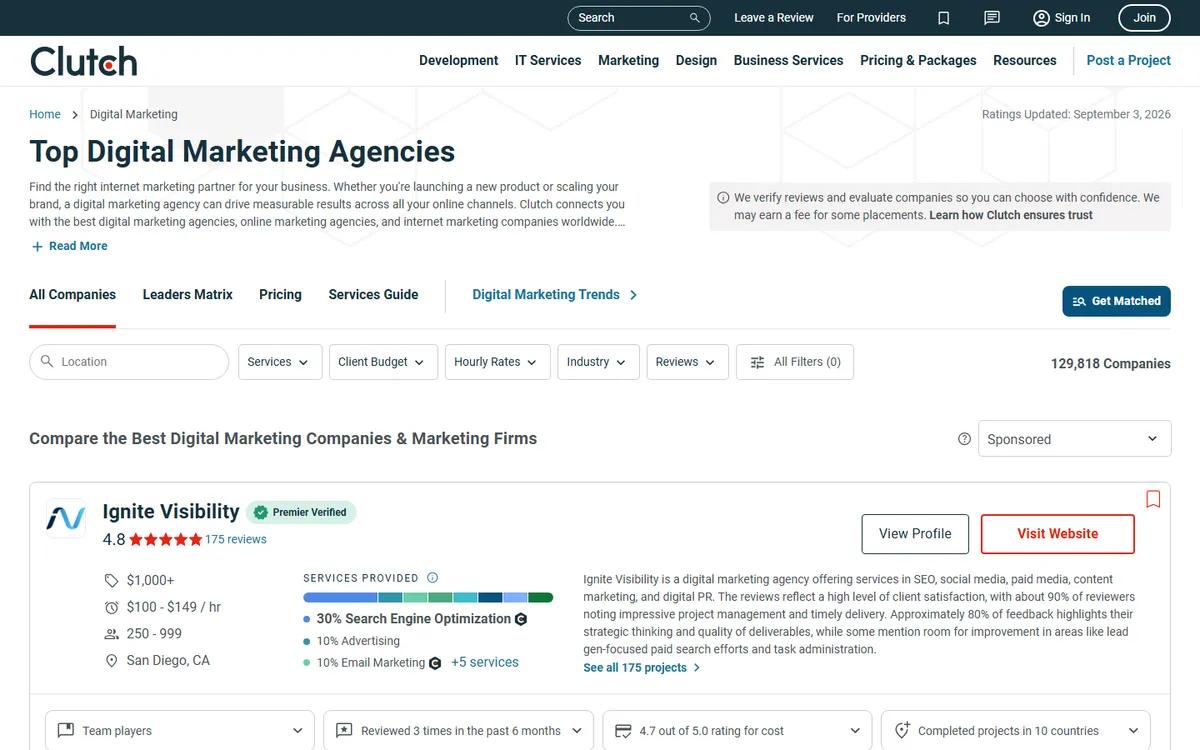Switch to Leaders Matrix tab

(x=188, y=295)
